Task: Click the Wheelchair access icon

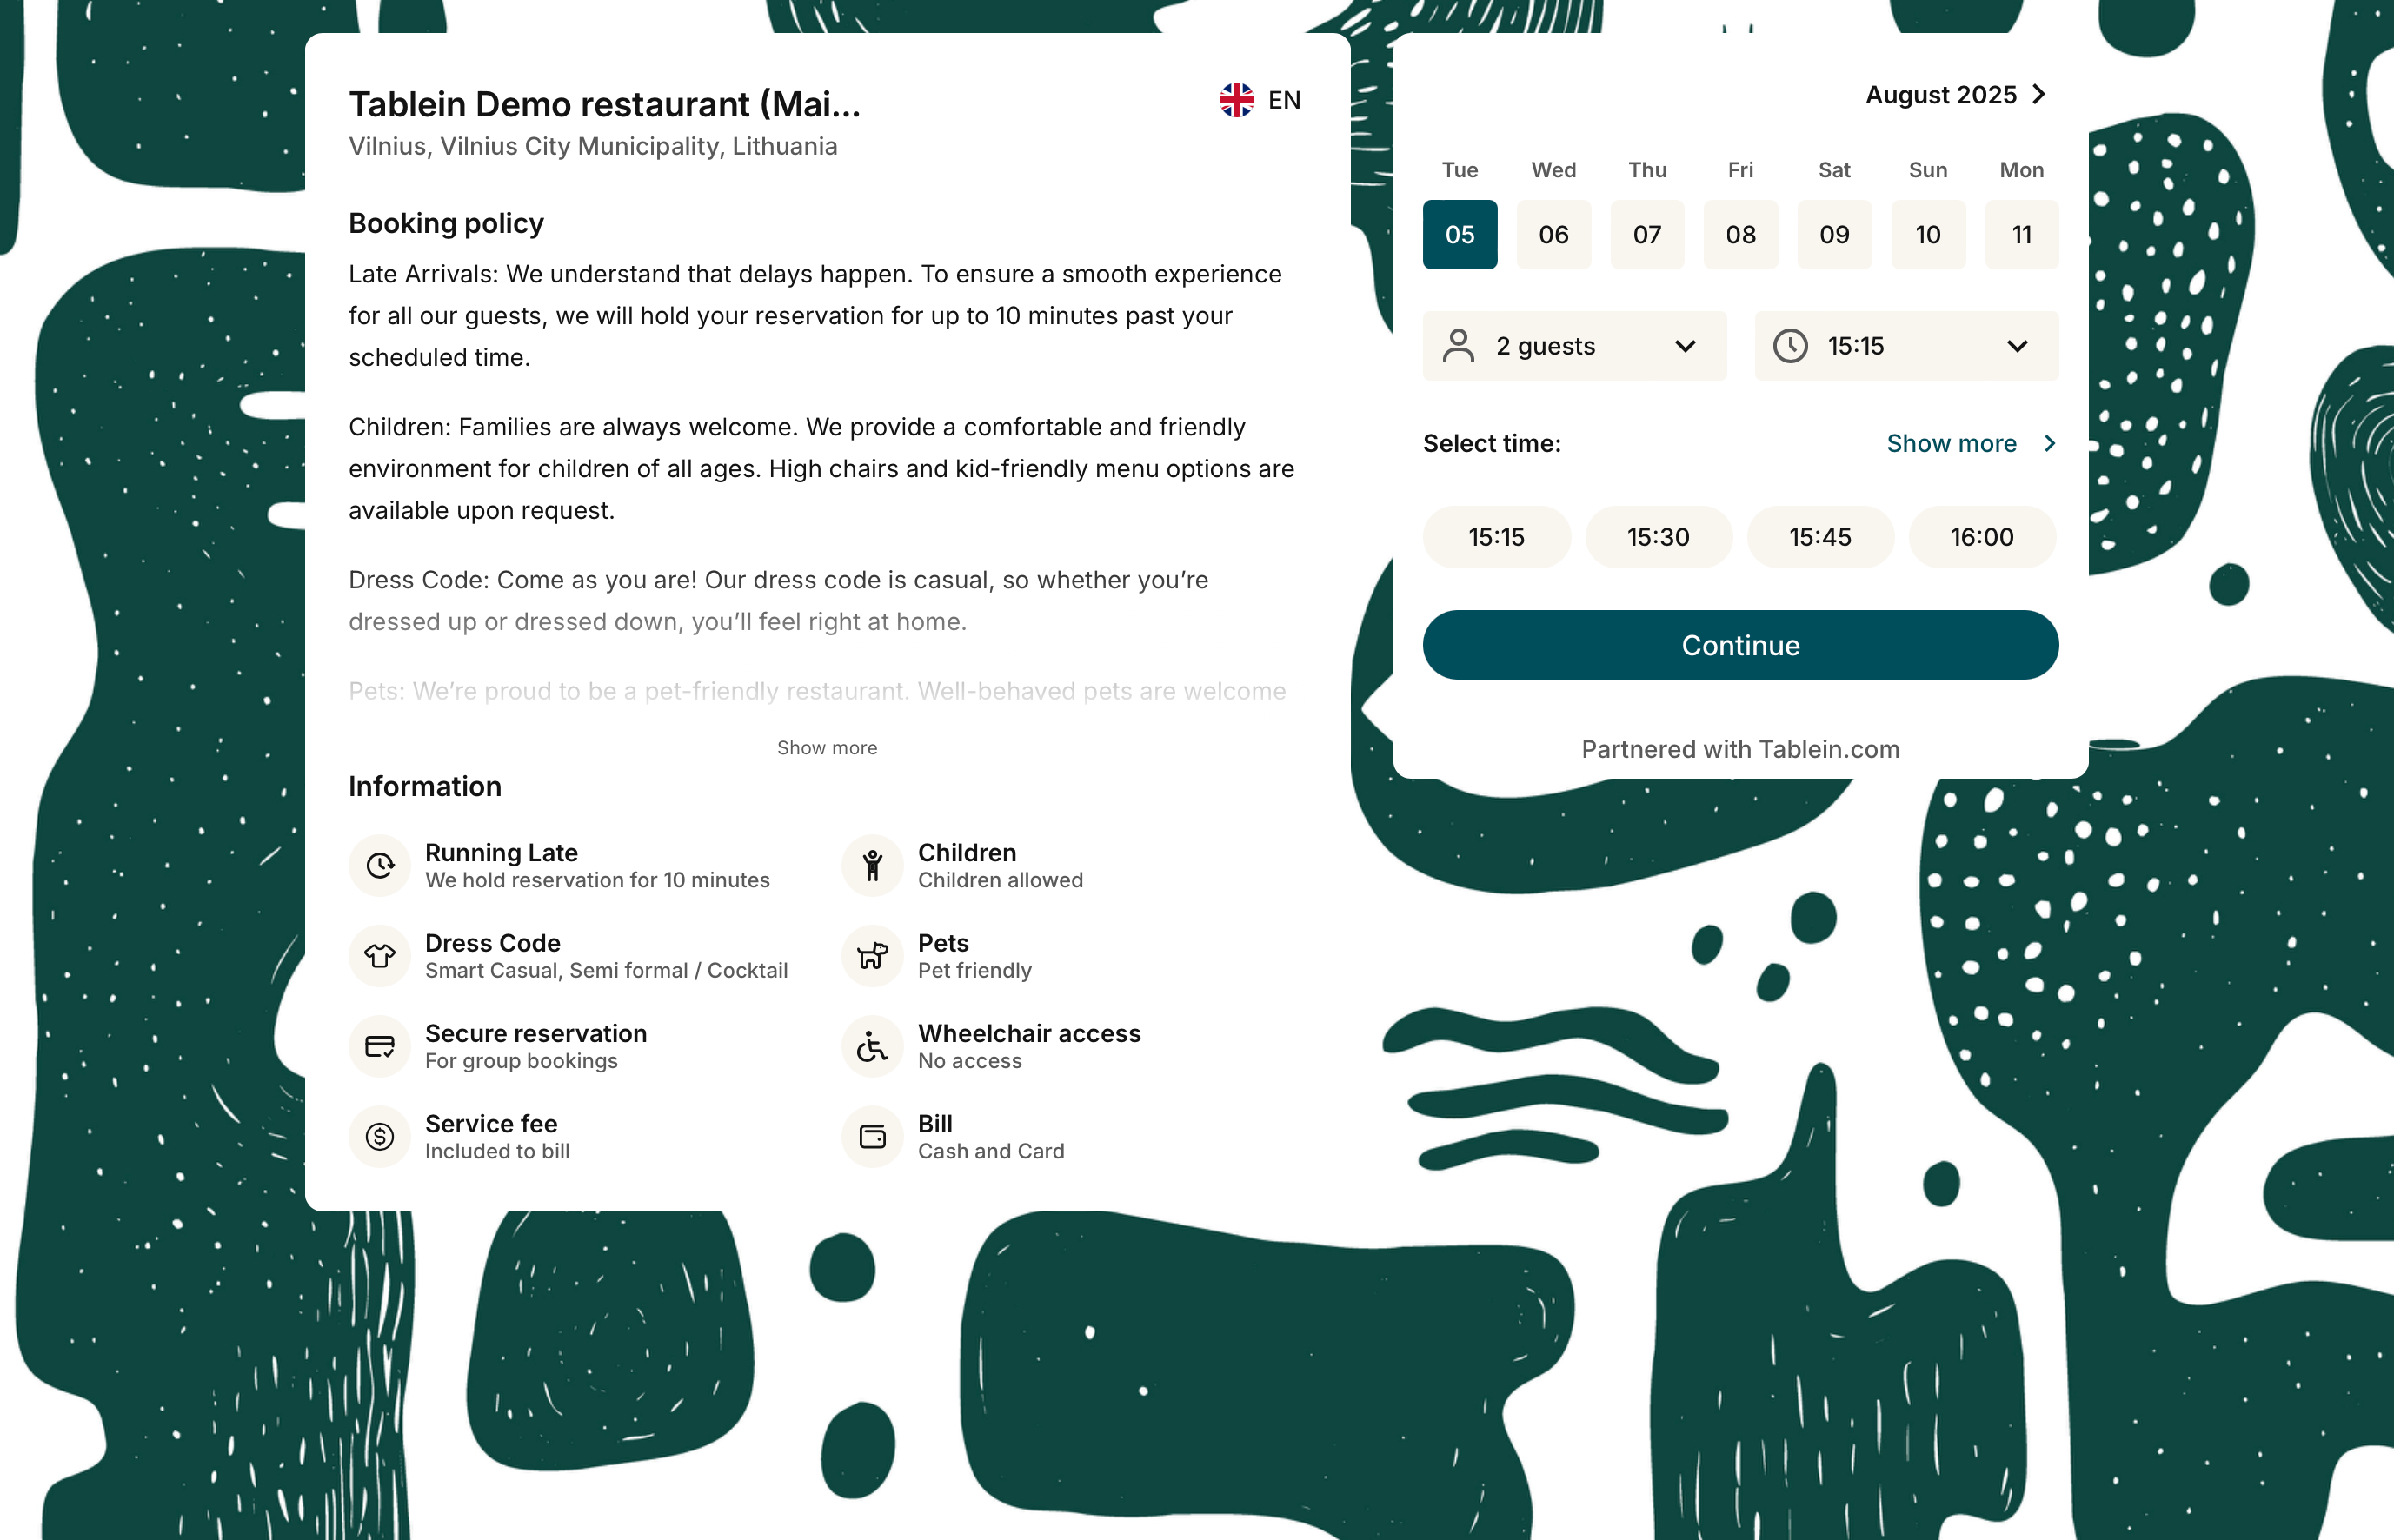Action: (873, 1046)
